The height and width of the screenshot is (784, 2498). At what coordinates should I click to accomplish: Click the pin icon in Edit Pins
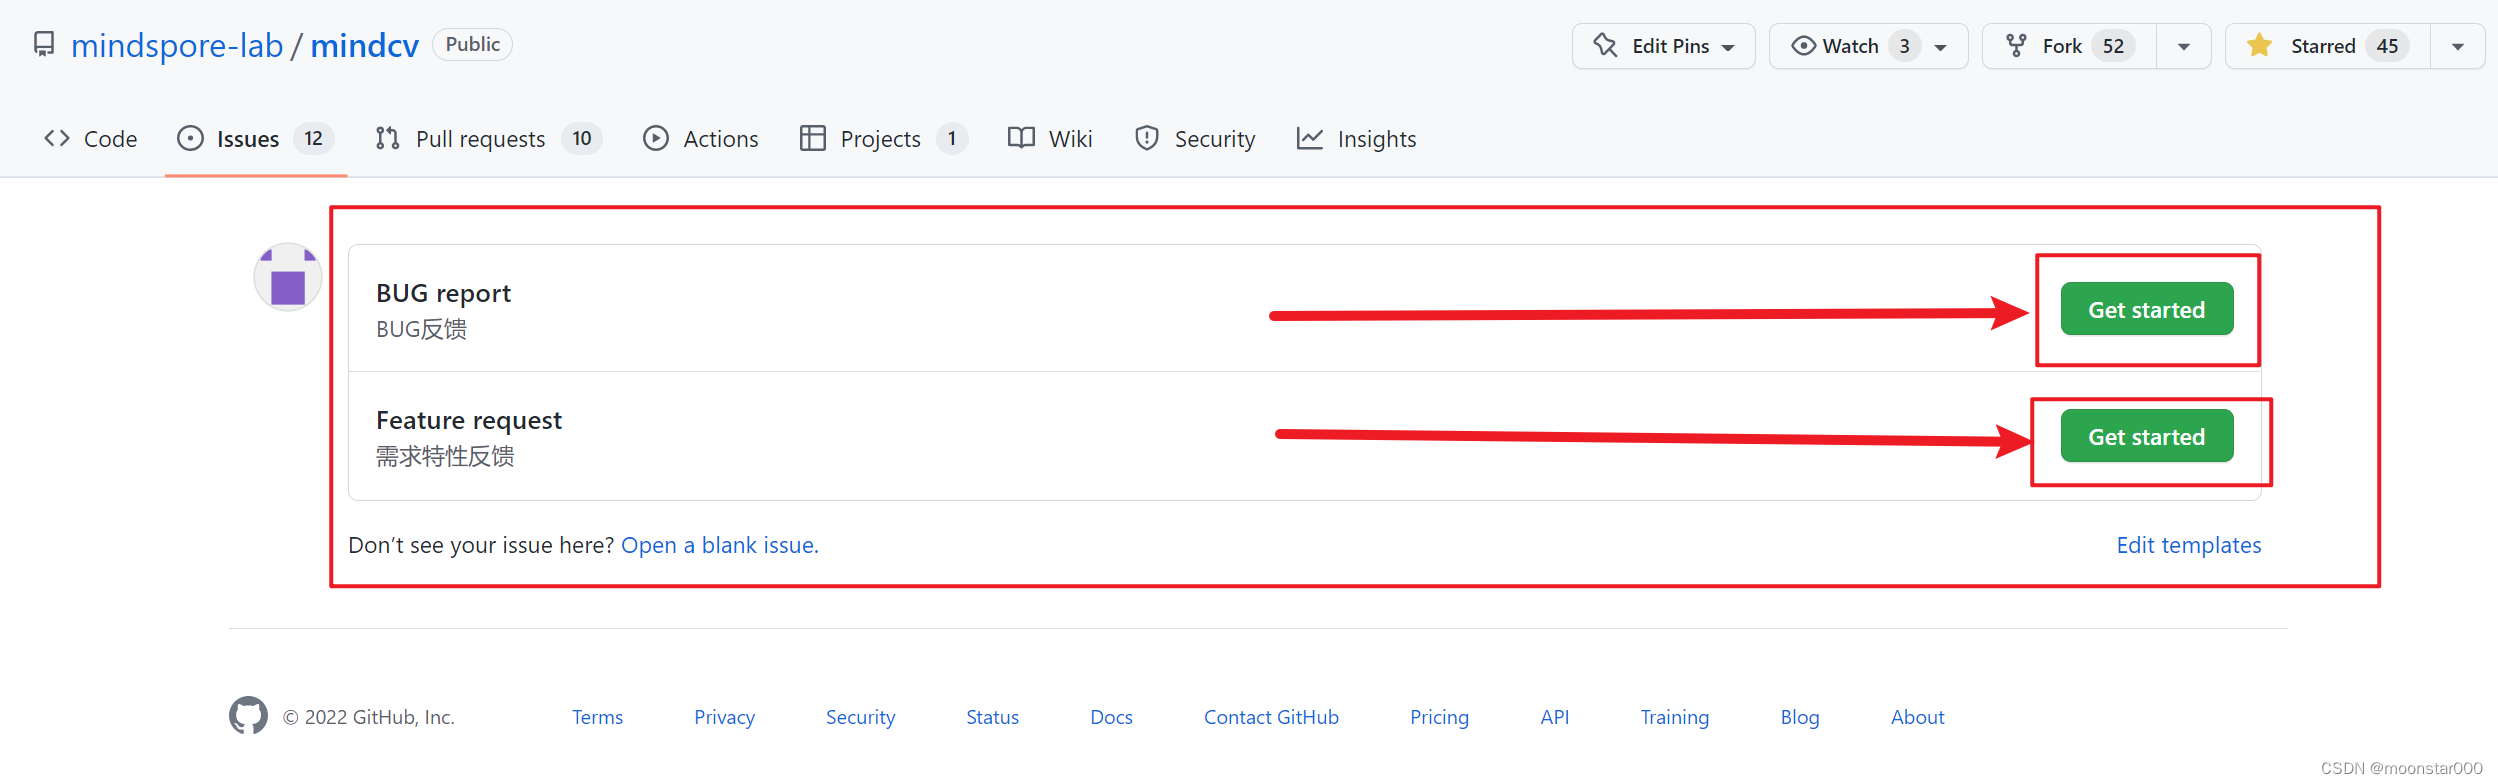pos(1605,46)
